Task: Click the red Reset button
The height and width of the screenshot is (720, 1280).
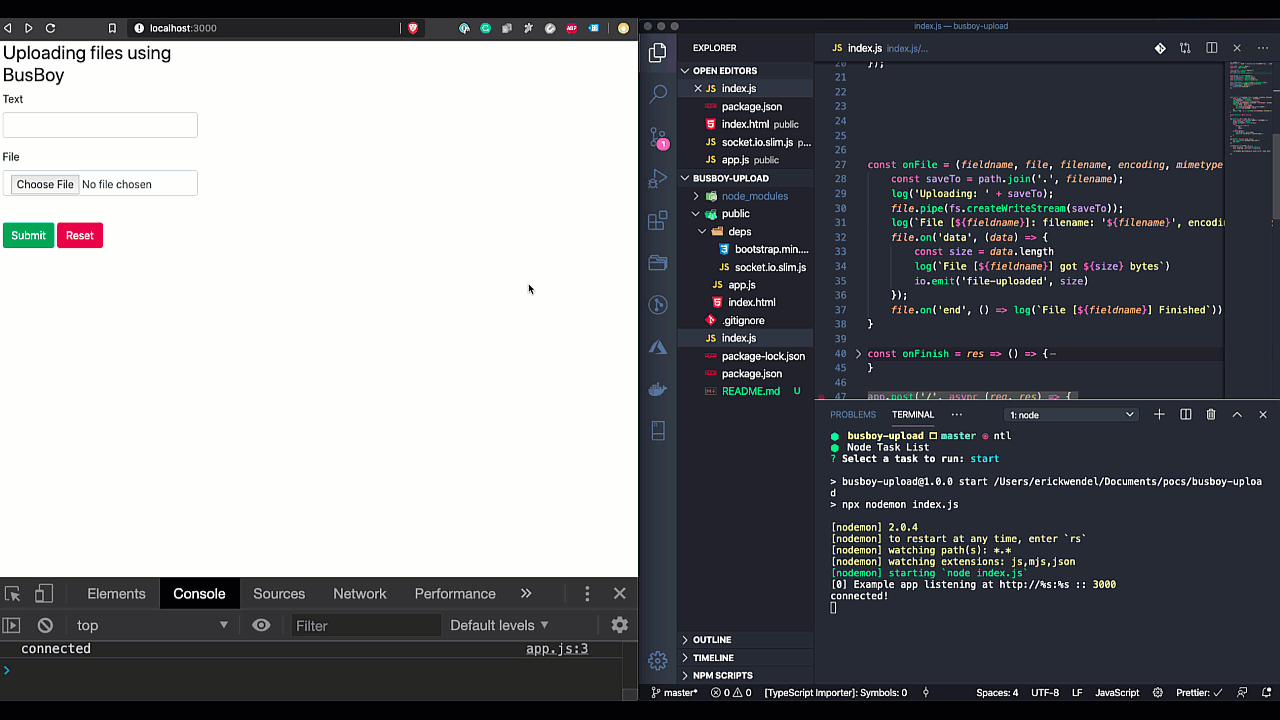Action: coord(80,235)
